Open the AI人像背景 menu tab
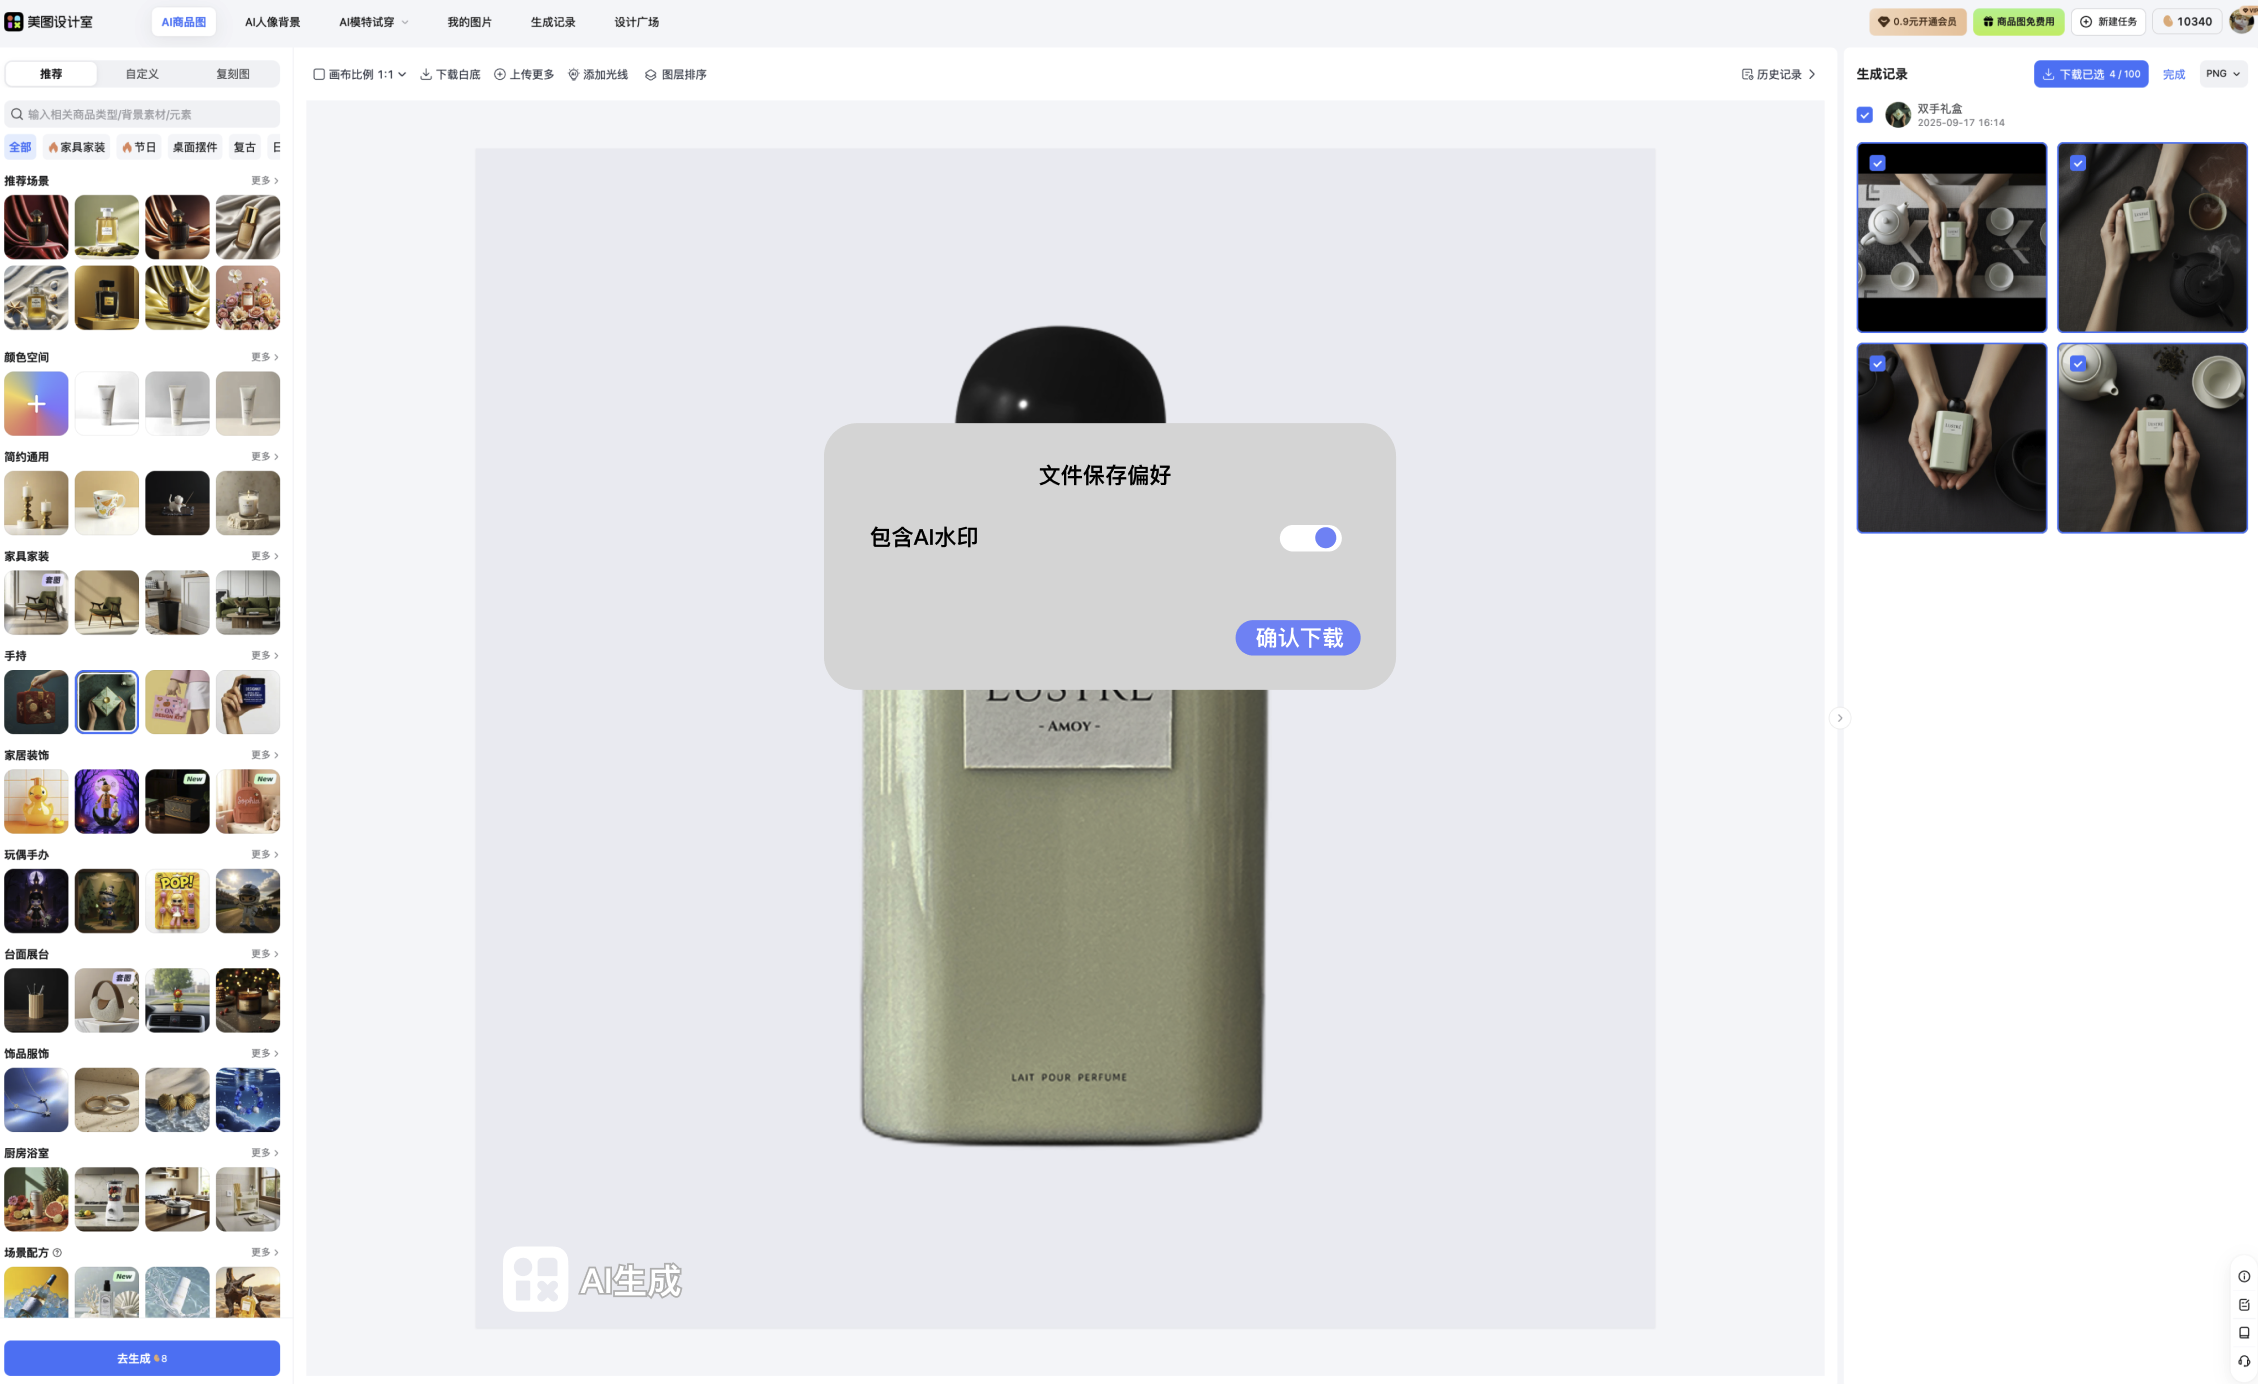2258x1384 pixels. pyautogui.click(x=272, y=22)
